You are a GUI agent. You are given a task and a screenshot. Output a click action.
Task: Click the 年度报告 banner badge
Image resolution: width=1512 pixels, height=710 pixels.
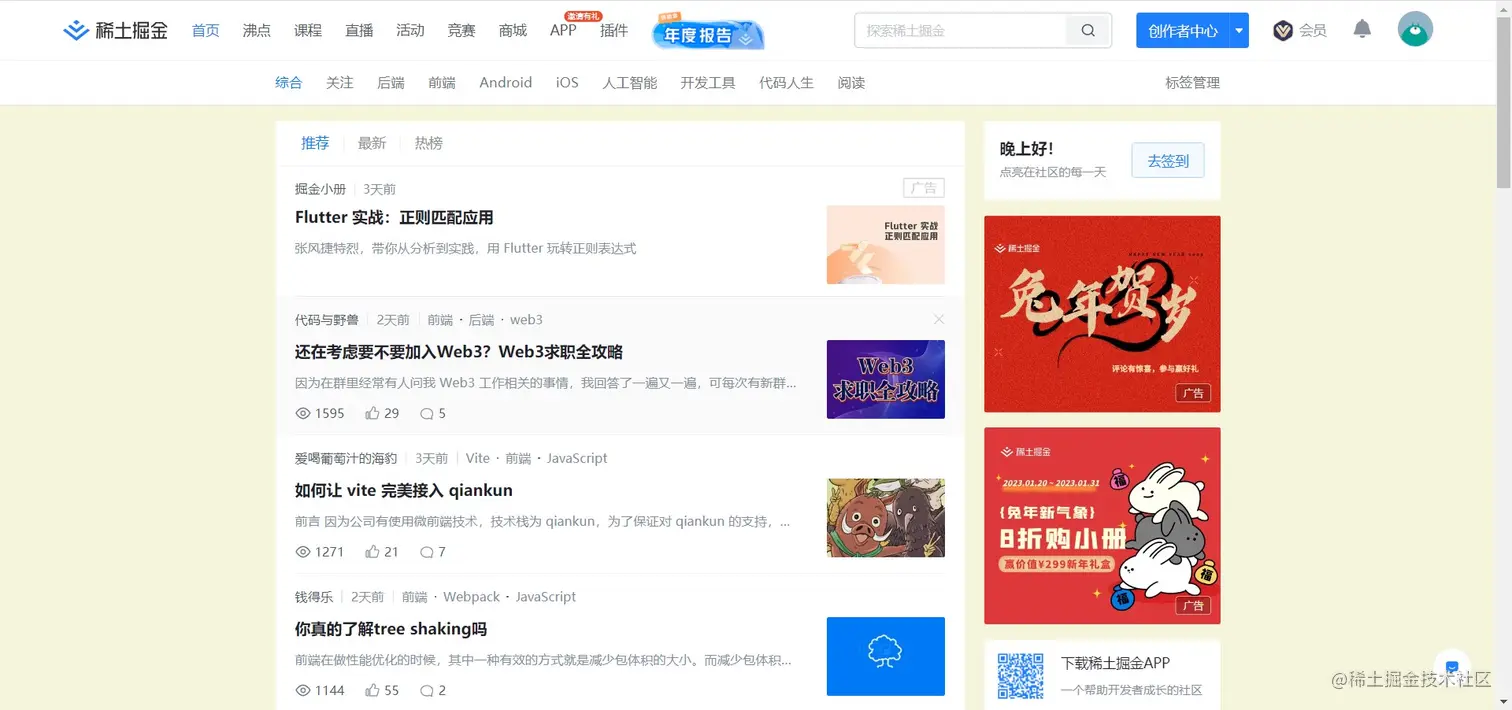[708, 32]
